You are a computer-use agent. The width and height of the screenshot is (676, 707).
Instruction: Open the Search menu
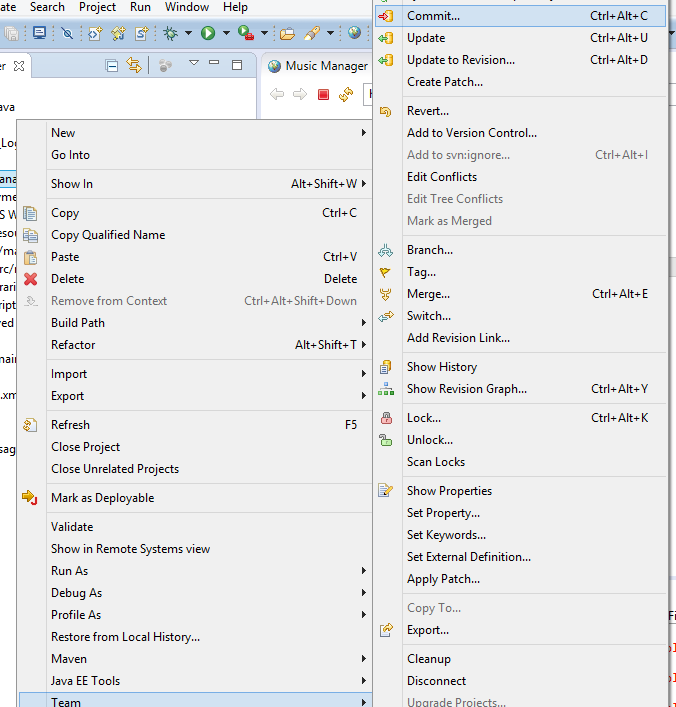(x=47, y=7)
